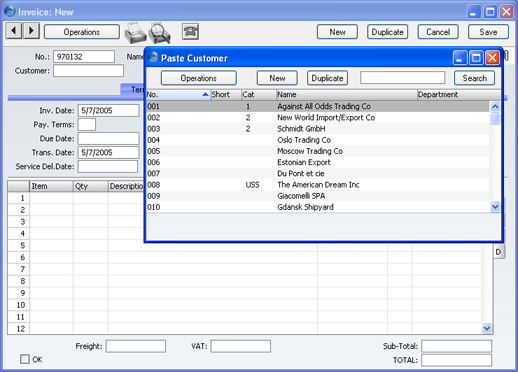Print invoice using printer icon
The width and height of the screenshot is (518, 372).
coord(135,33)
